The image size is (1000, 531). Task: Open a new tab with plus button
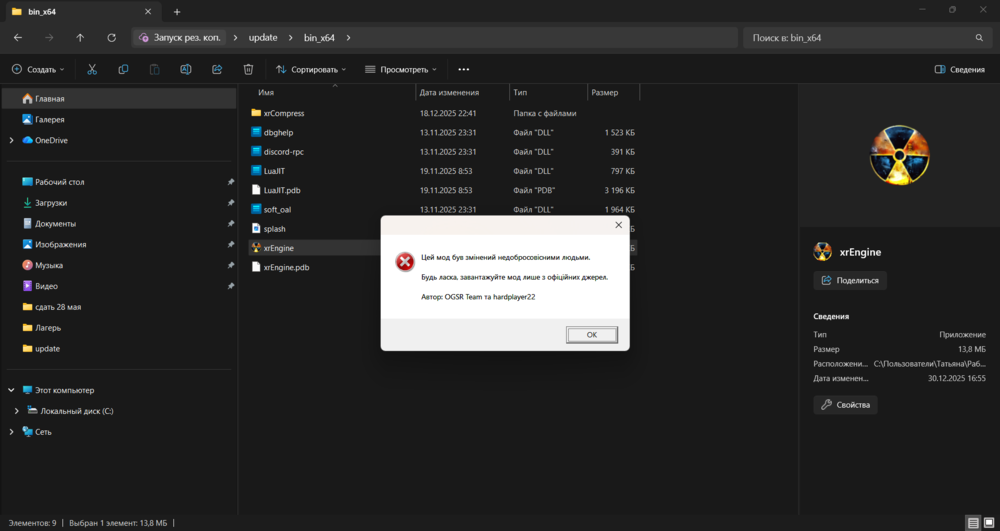pos(177,11)
